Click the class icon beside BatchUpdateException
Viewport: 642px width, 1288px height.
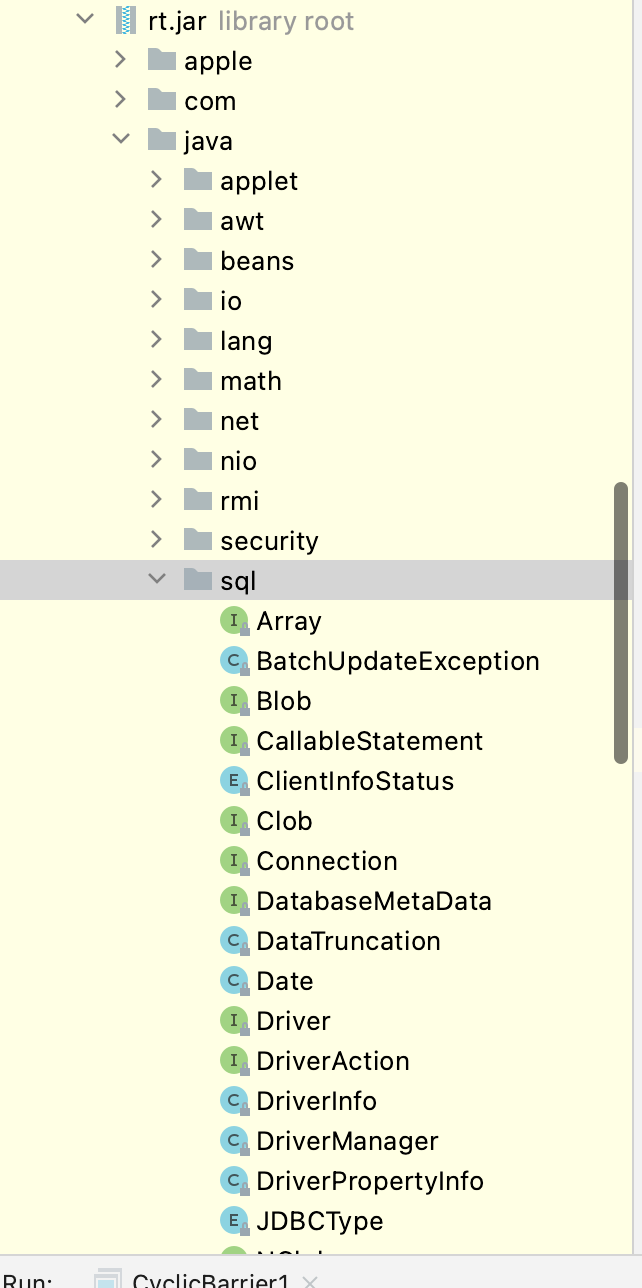tap(233, 661)
